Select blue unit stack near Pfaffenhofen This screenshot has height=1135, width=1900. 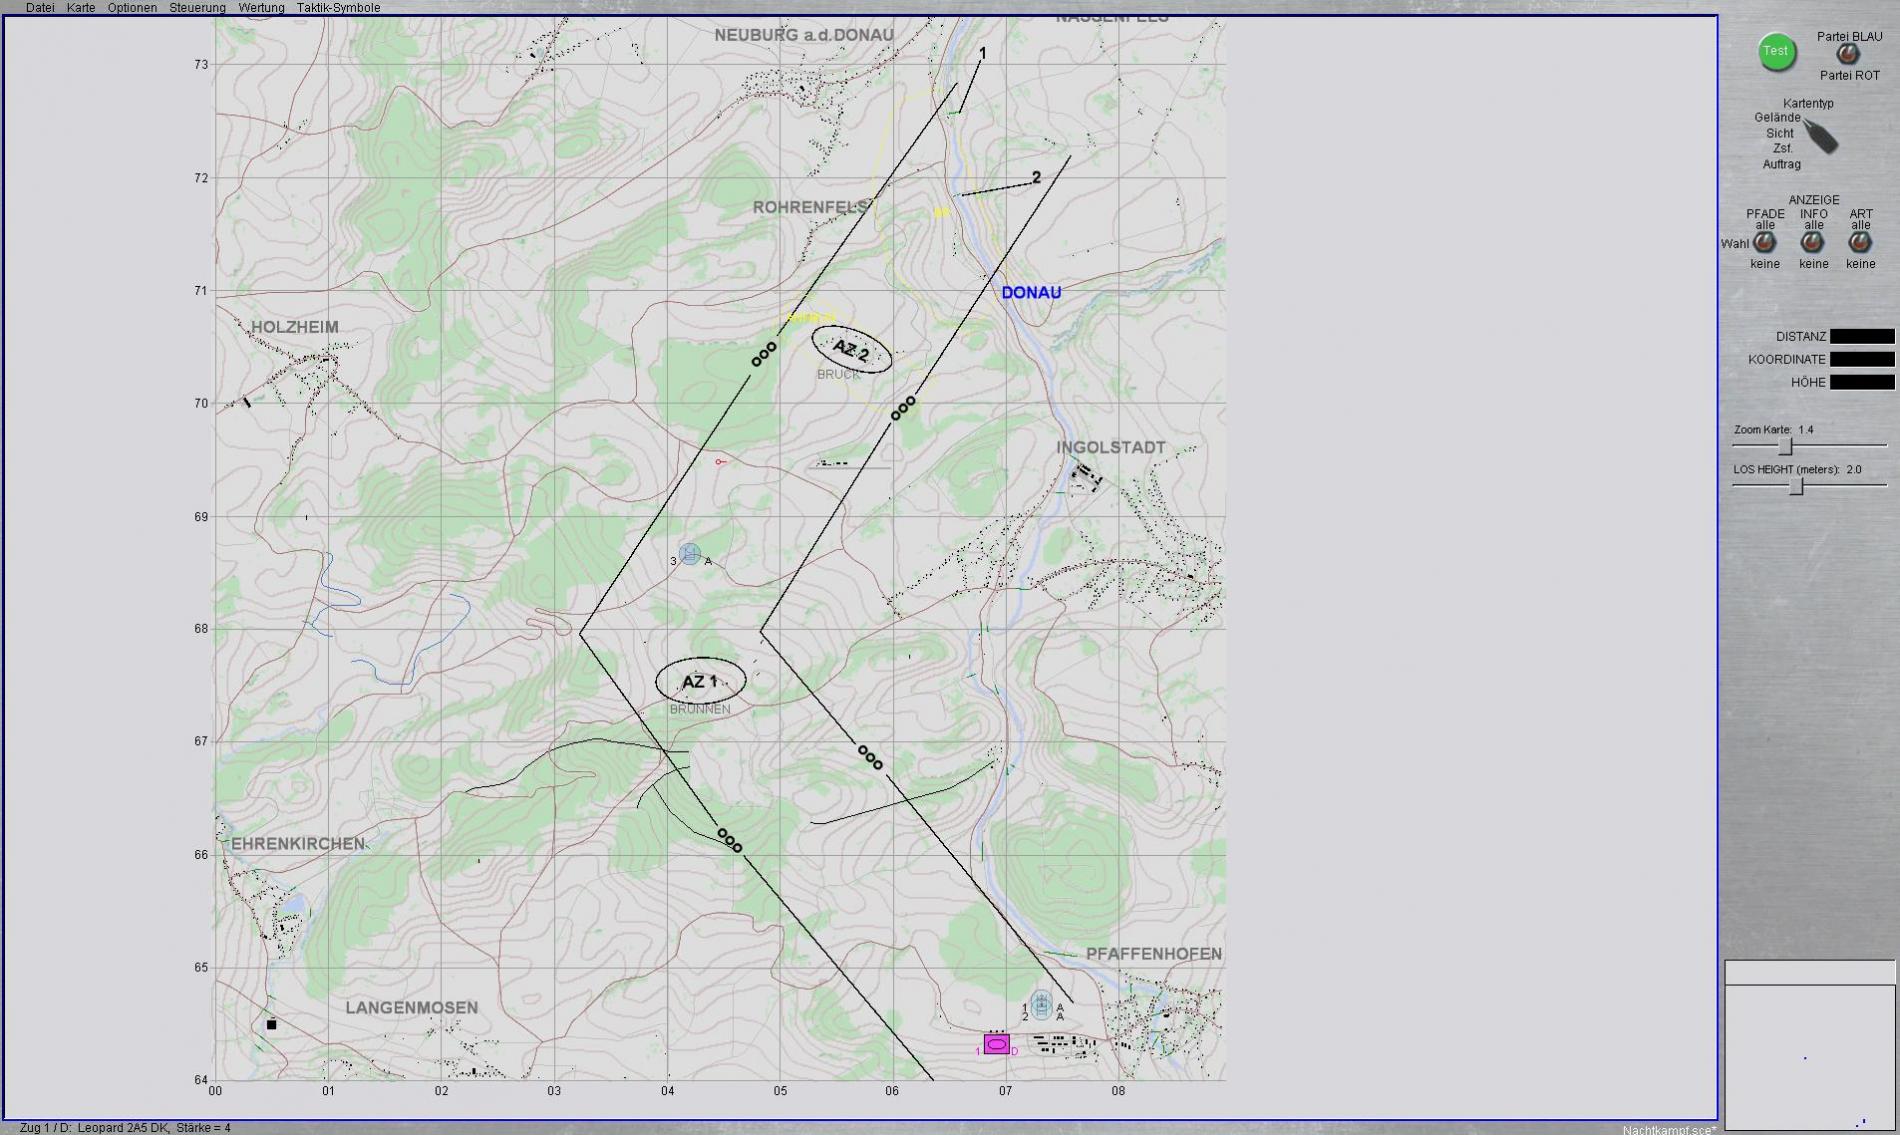(x=1041, y=1005)
